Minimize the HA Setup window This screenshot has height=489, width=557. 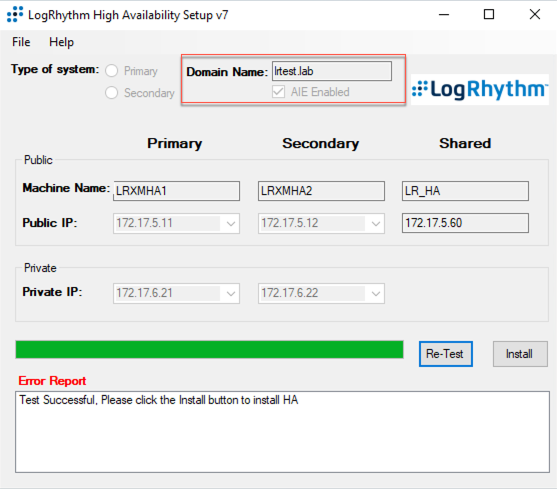[x=444, y=15]
